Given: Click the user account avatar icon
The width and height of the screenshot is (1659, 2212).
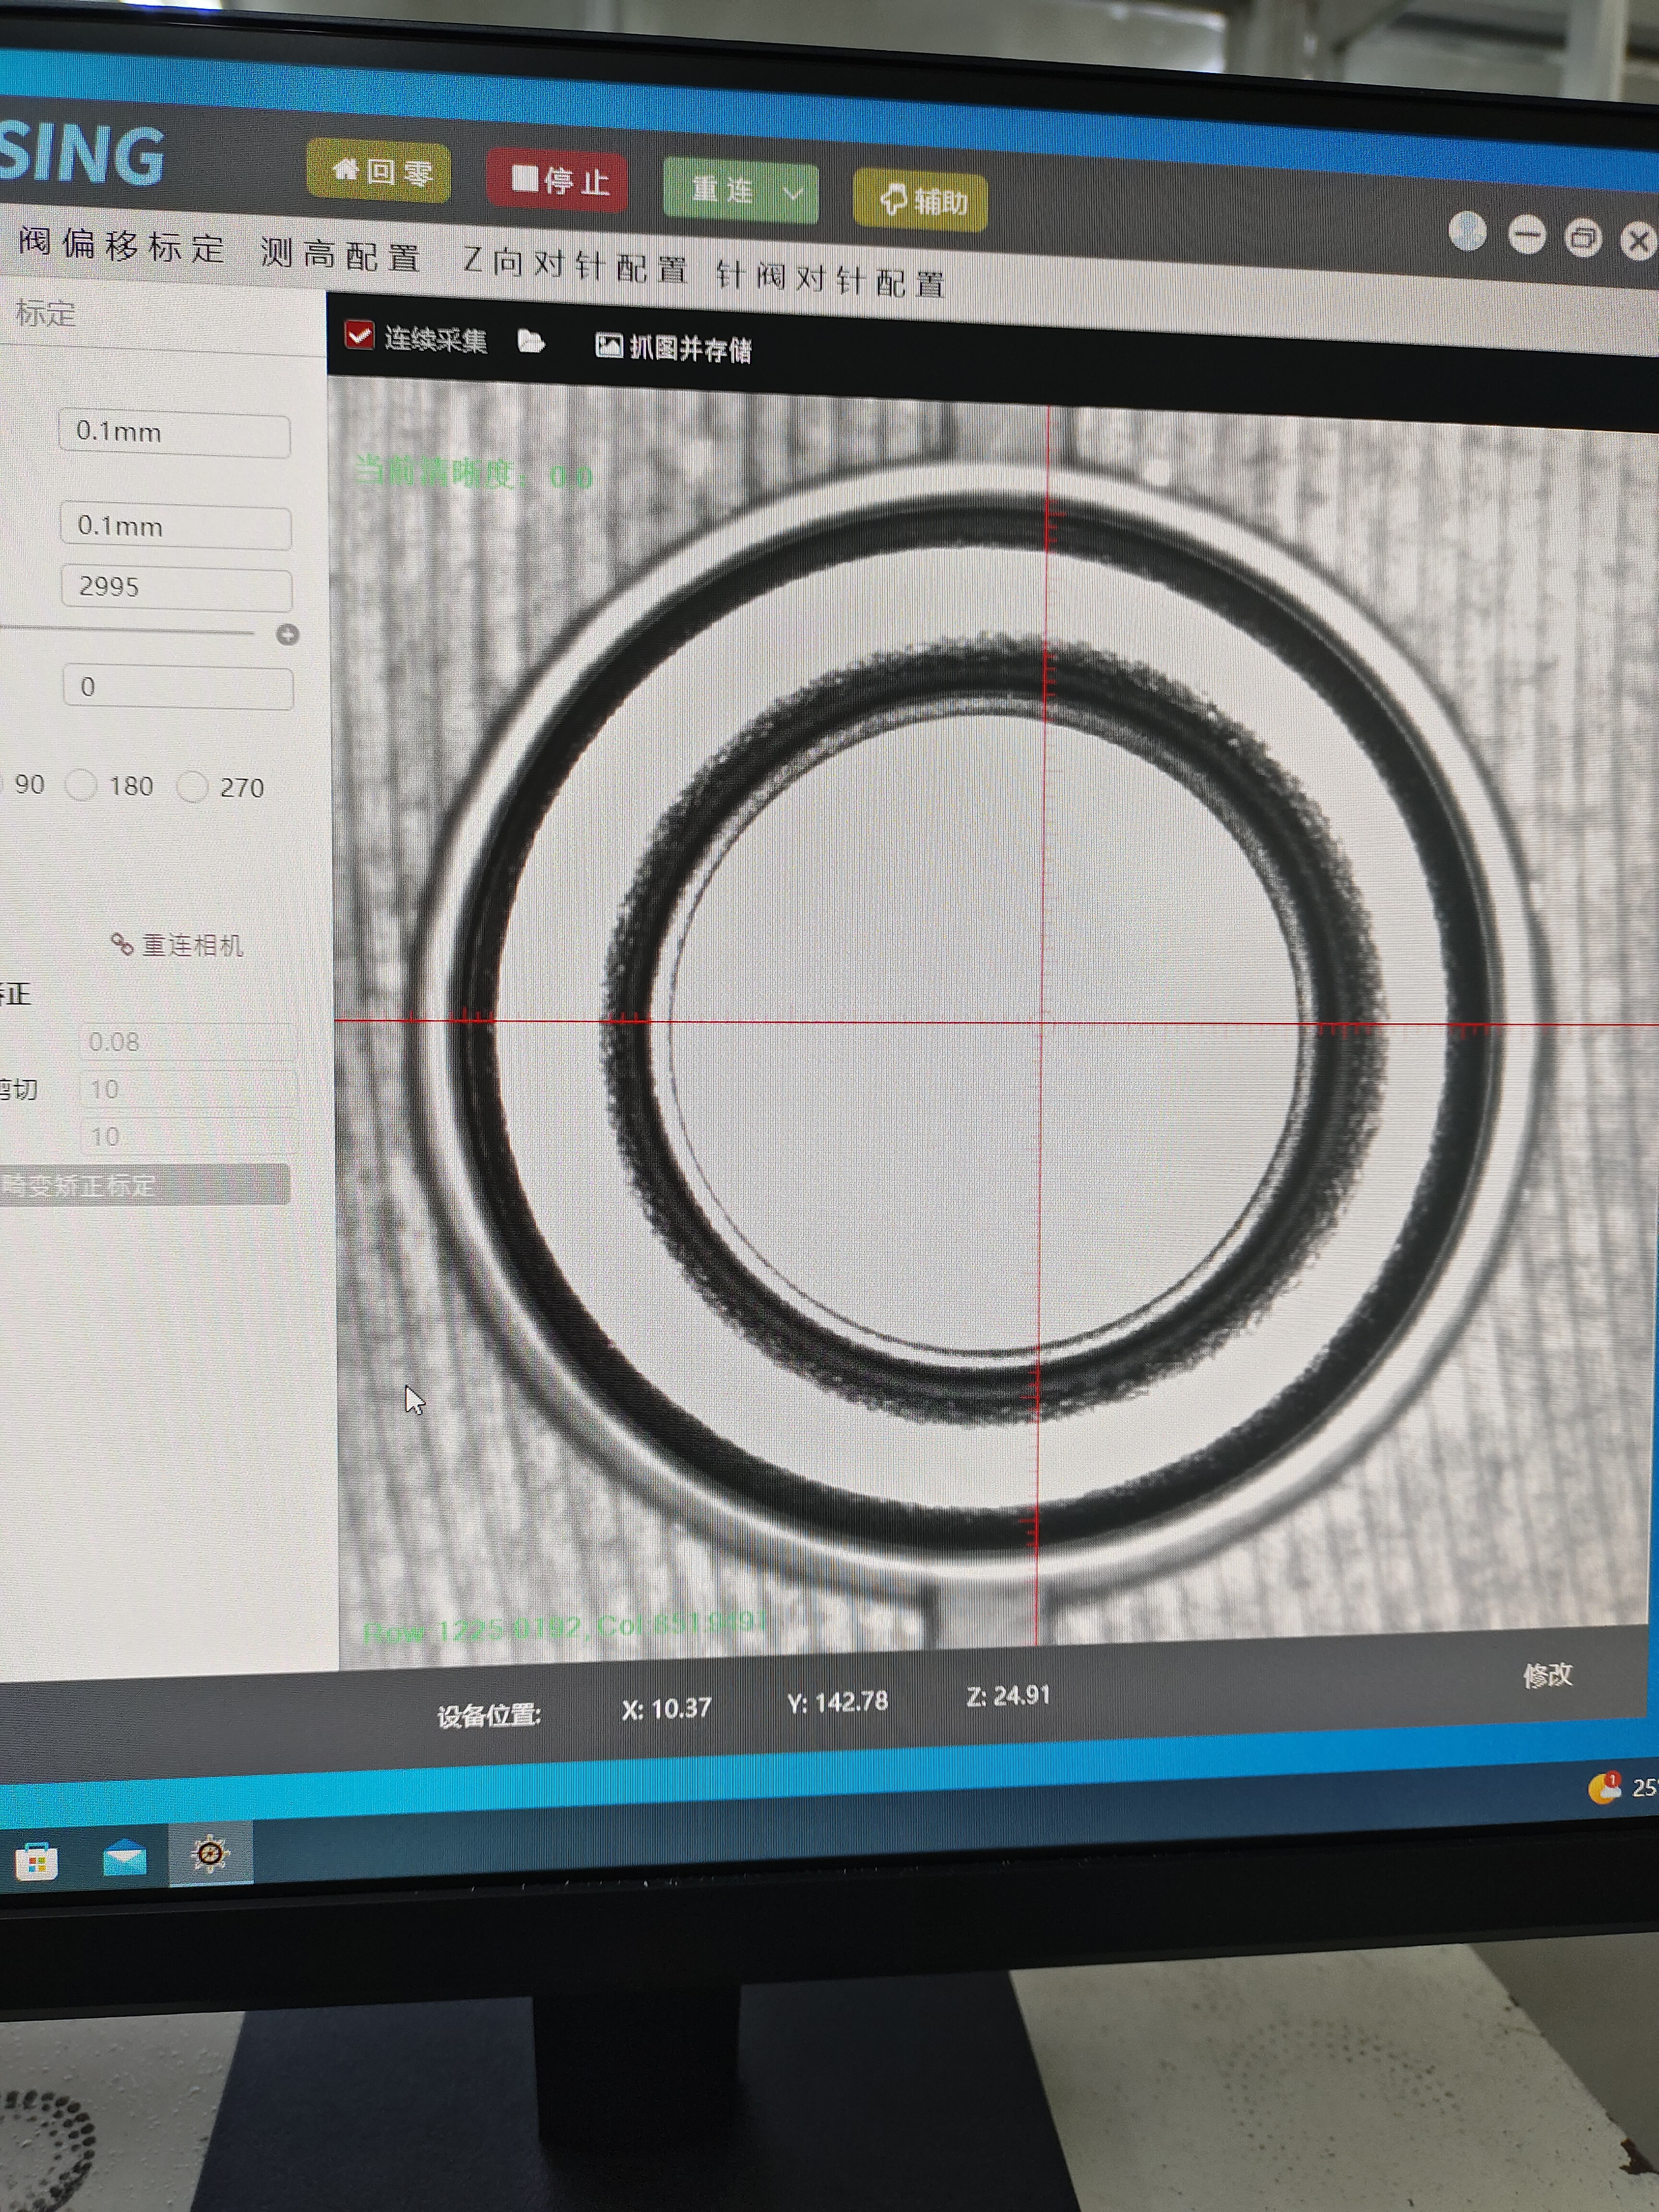Looking at the screenshot, I should [x=1467, y=231].
